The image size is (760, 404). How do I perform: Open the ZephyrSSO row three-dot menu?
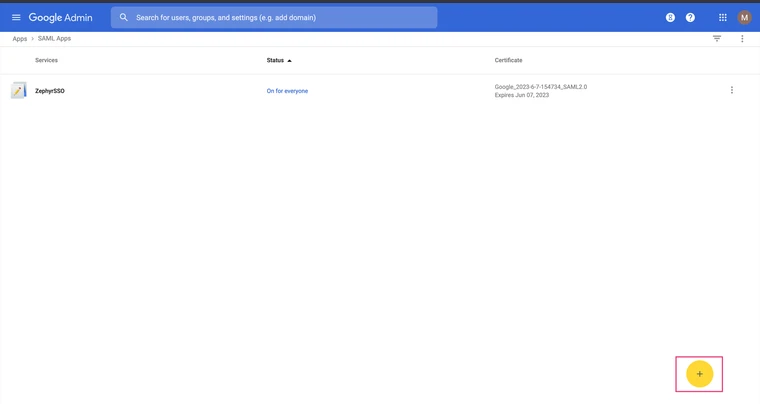click(732, 91)
